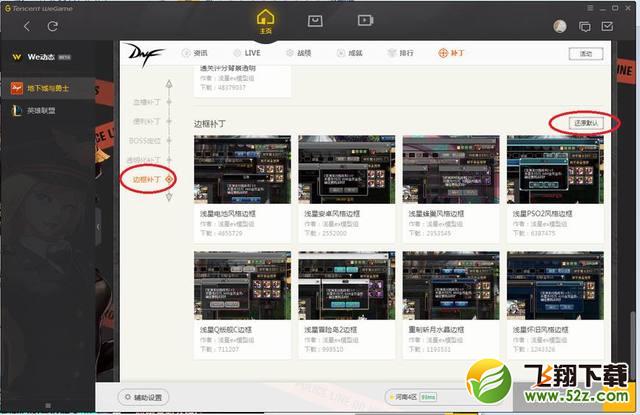
Task: Switch to the 成就 tab
Action: [x=350, y=53]
